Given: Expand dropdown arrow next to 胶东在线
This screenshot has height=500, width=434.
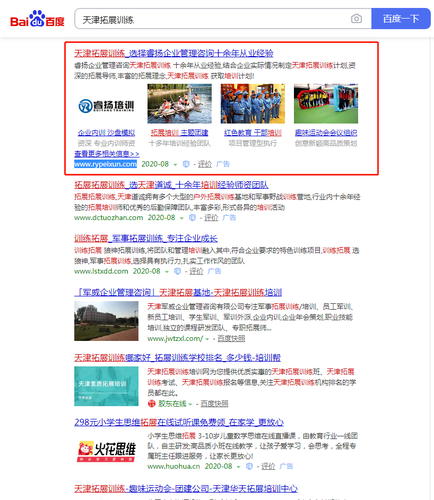Looking at the screenshot, I should tap(190, 404).
